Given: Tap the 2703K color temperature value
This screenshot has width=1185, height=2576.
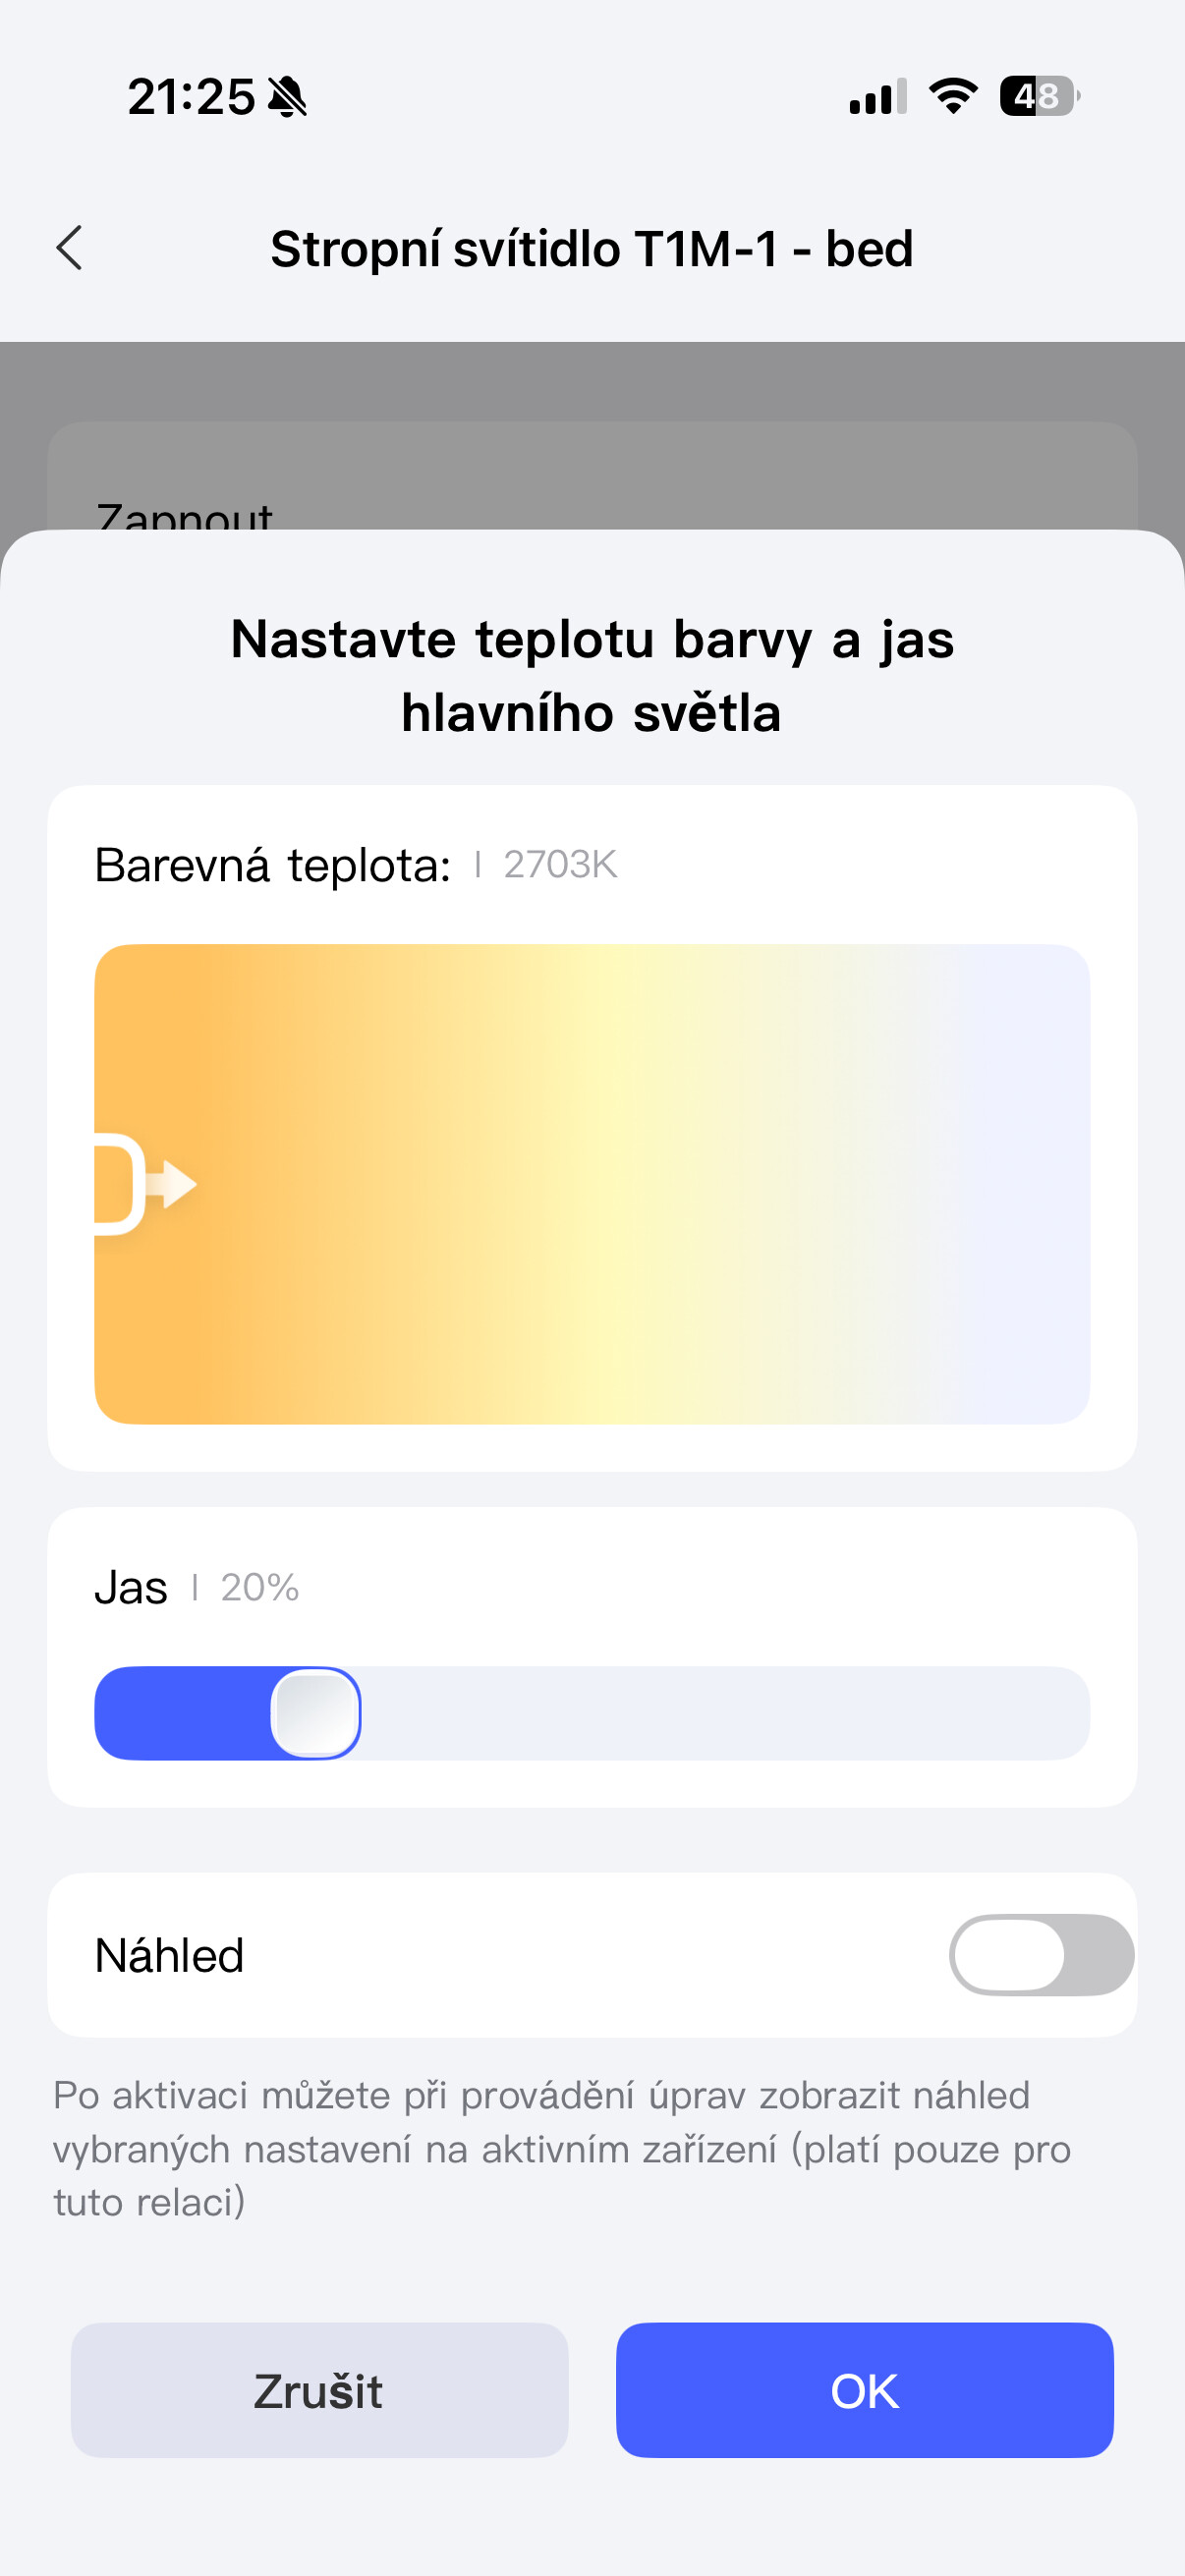Looking at the screenshot, I should coord(560,865).
